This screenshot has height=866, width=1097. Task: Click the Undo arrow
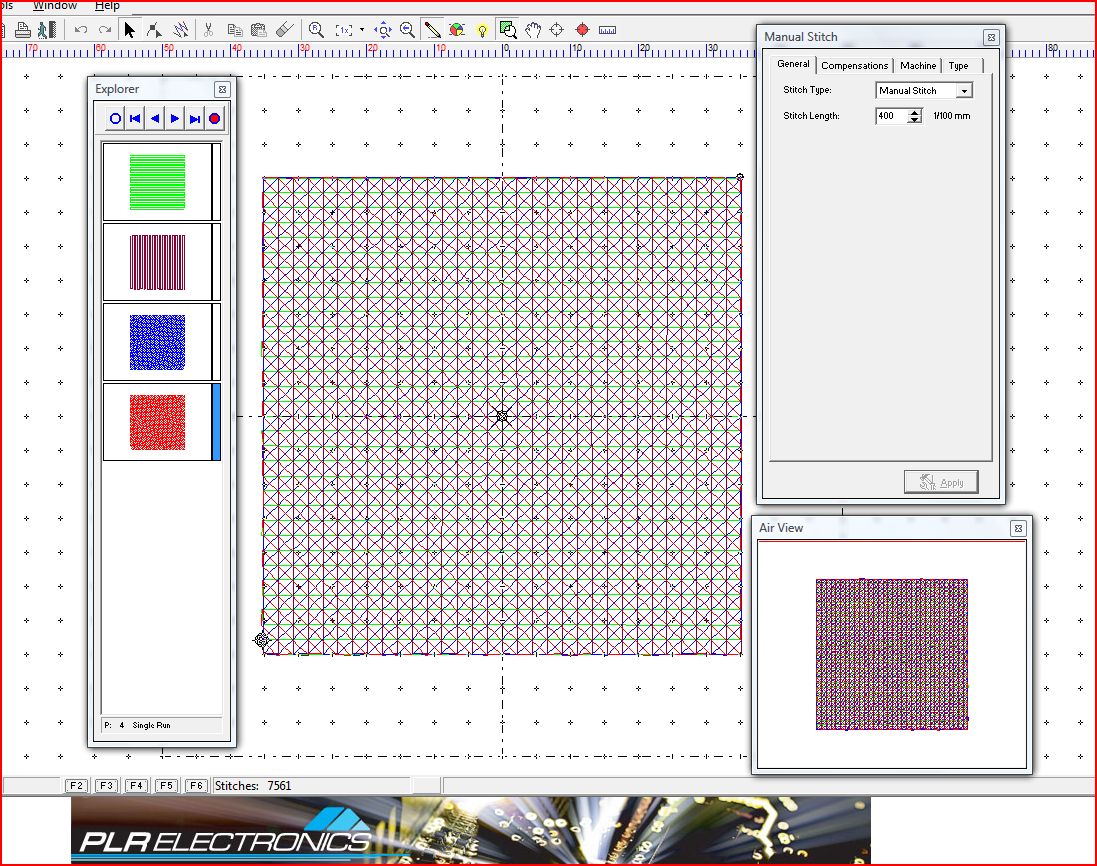[x=81, y=30]
